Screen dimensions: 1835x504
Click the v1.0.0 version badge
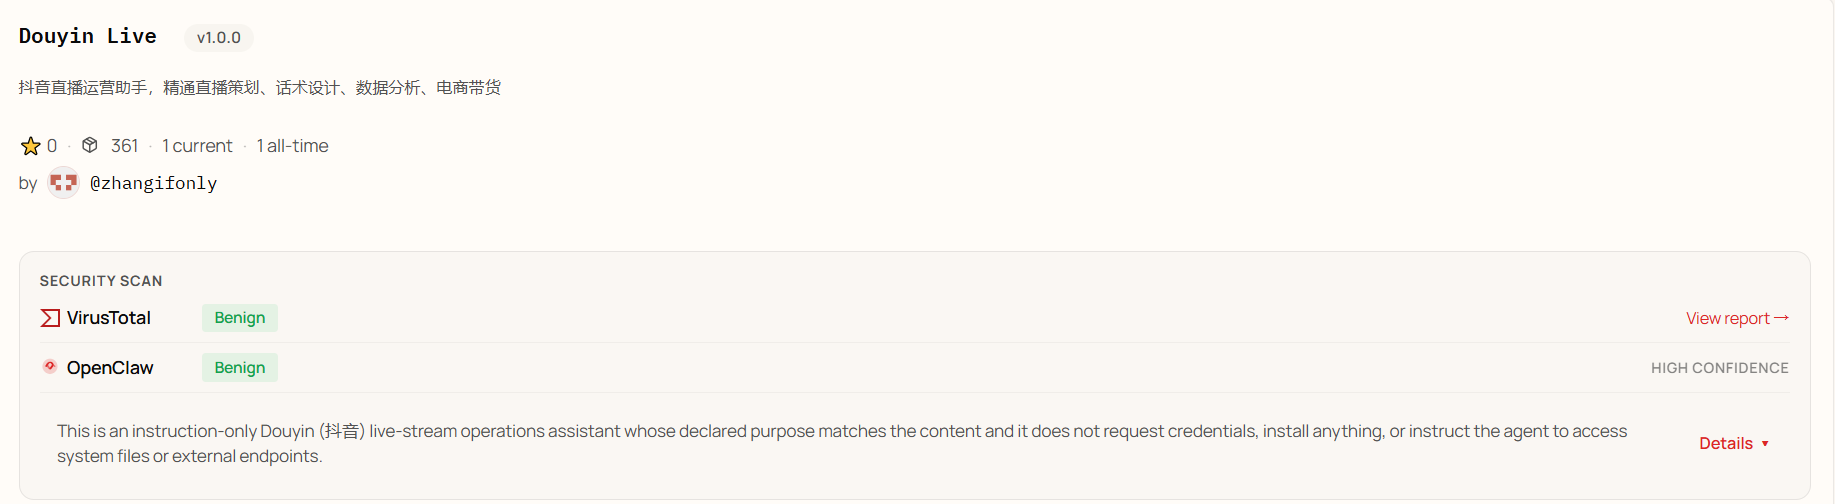pyautogui.click(x=218, y=38)
